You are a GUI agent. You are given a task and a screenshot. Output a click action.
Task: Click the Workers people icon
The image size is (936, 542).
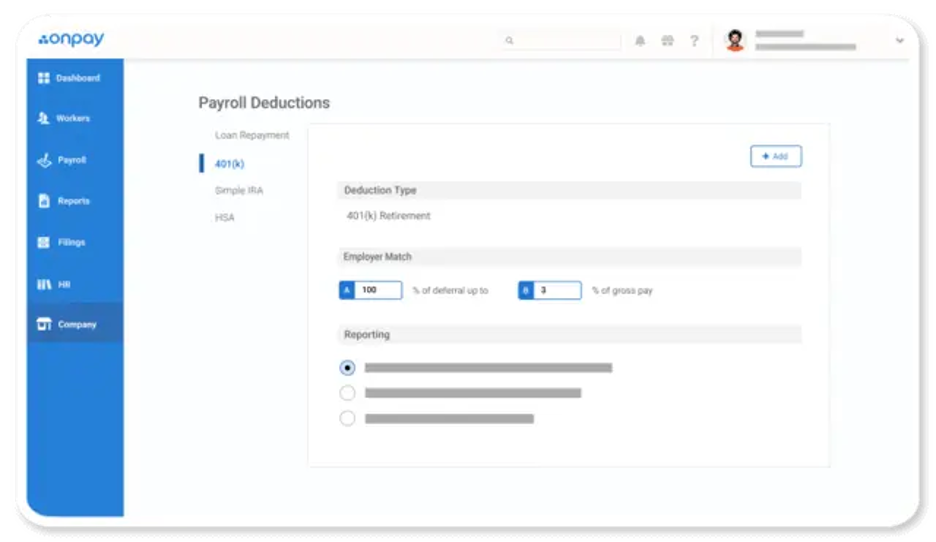(x=43, y=118)
